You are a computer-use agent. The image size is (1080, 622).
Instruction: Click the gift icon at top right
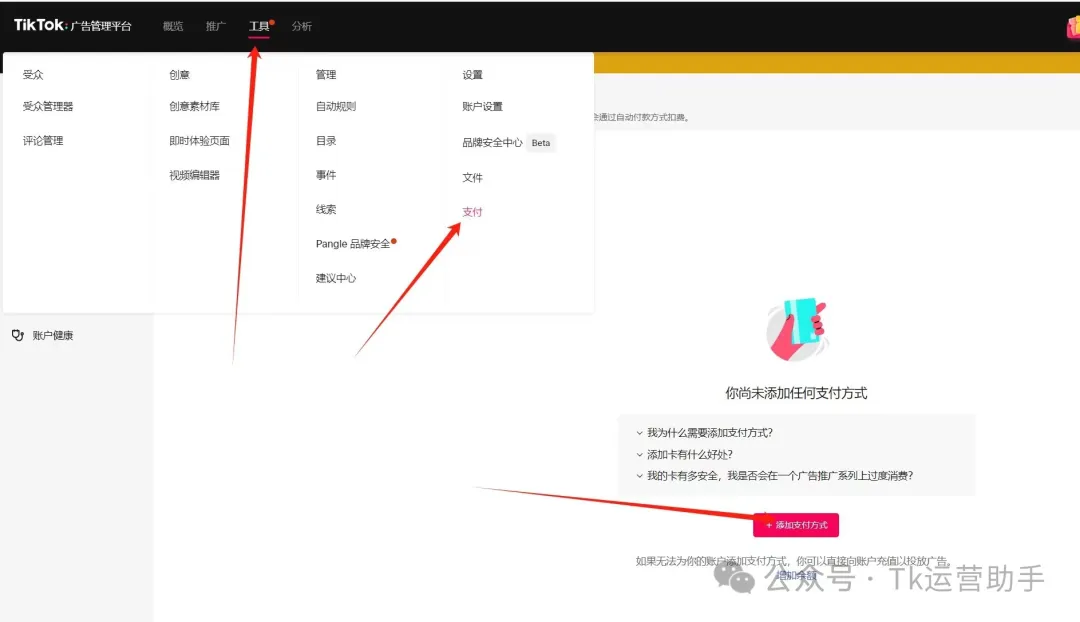(1072, 27)
